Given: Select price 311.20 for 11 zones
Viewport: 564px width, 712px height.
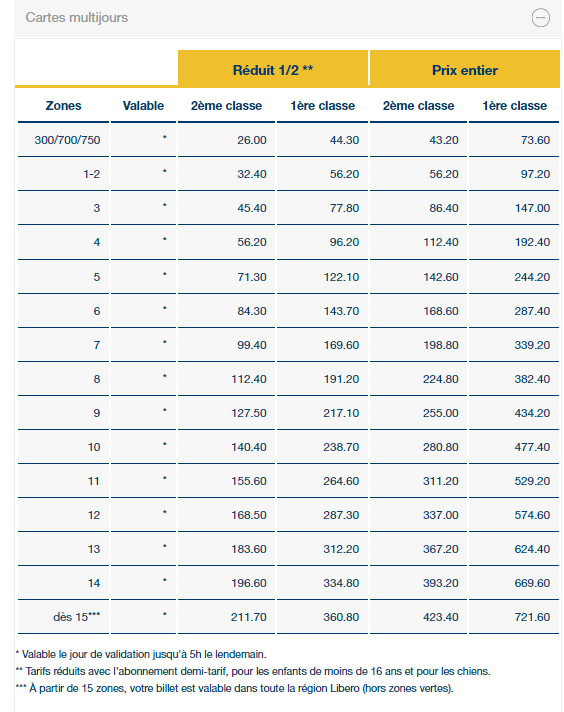Looking at the screenshot, I should coord(440,481).
